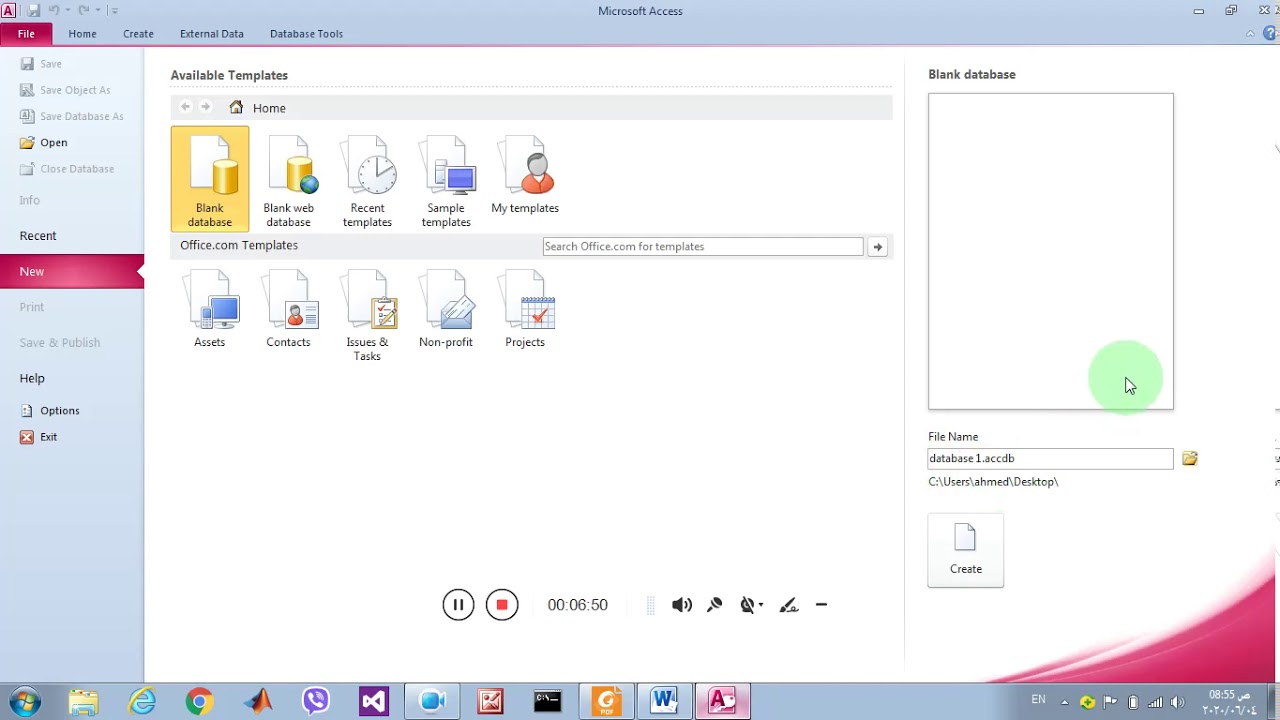Open the Command Prompt taskbar window

pos(548,701)
